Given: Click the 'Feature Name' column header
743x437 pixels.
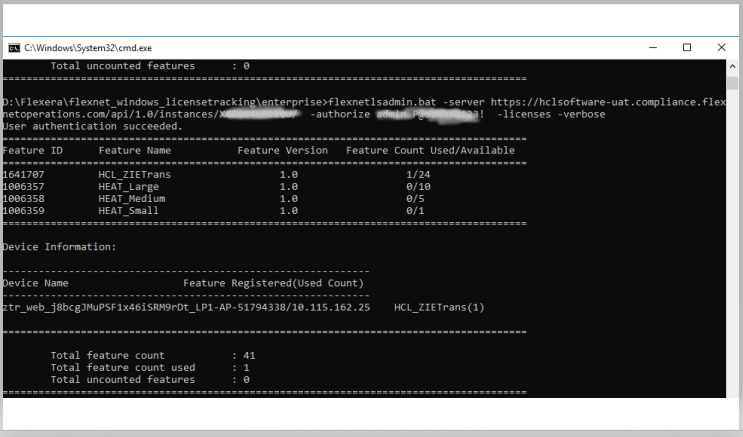Looking at the screenshot, I should (x=135, y=150).
